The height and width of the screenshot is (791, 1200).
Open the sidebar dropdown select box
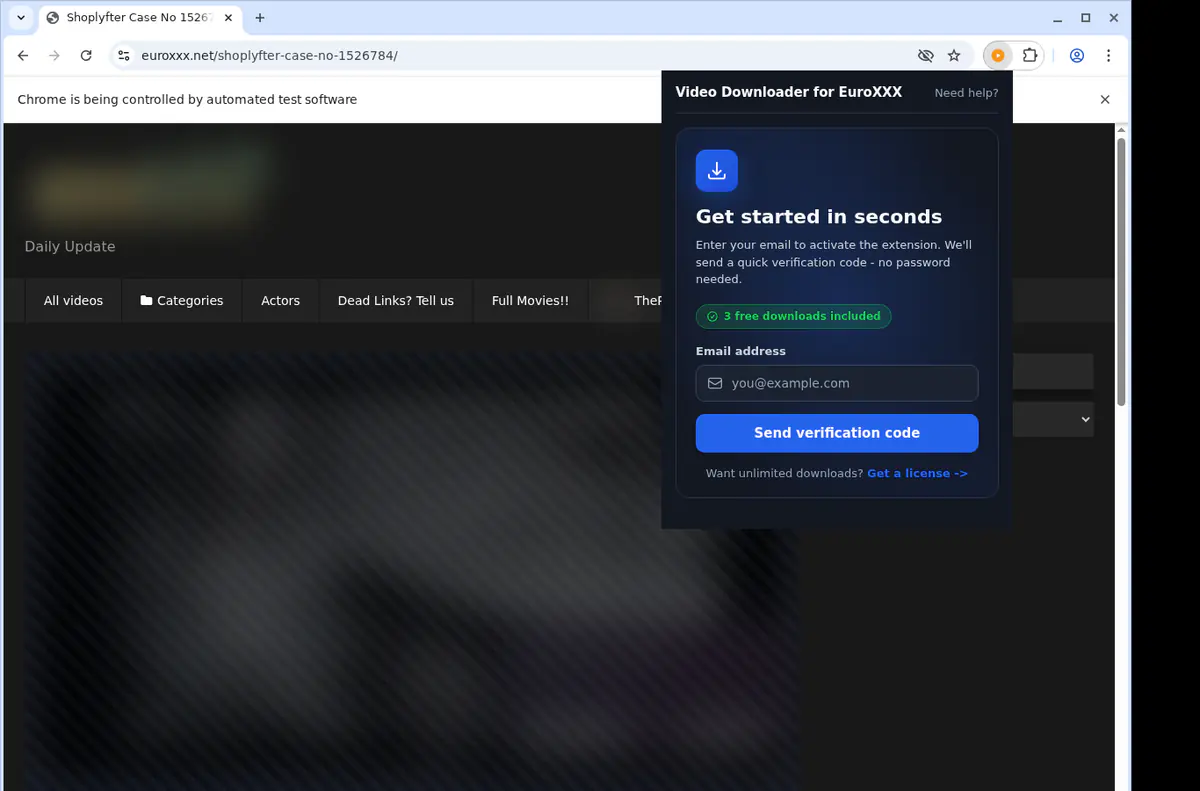[1053, 420]
